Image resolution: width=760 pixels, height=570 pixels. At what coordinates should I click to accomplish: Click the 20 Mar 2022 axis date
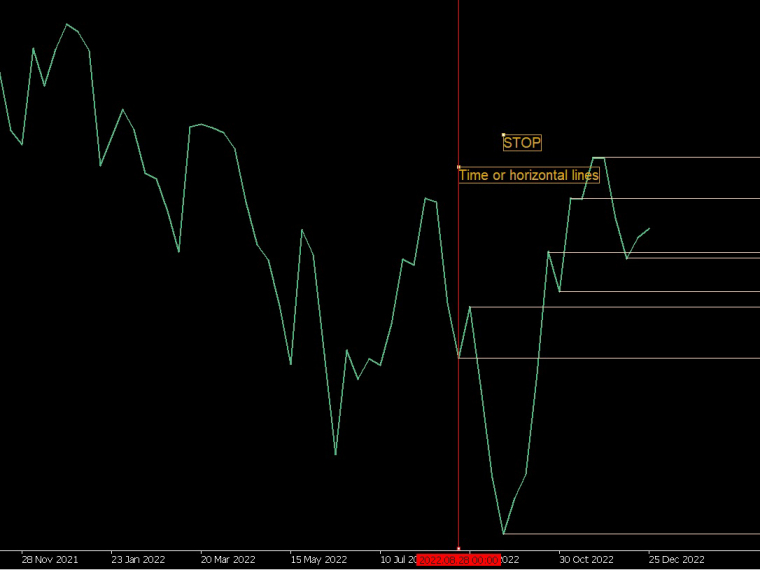[228, 560]
